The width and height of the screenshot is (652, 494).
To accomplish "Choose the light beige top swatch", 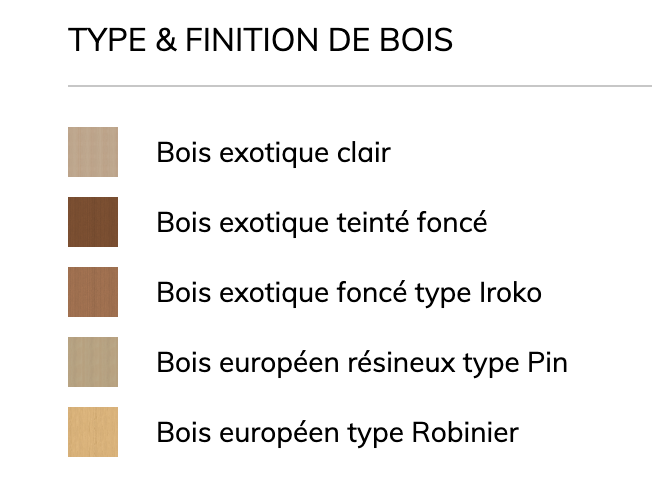I will (x=93, y=152).
